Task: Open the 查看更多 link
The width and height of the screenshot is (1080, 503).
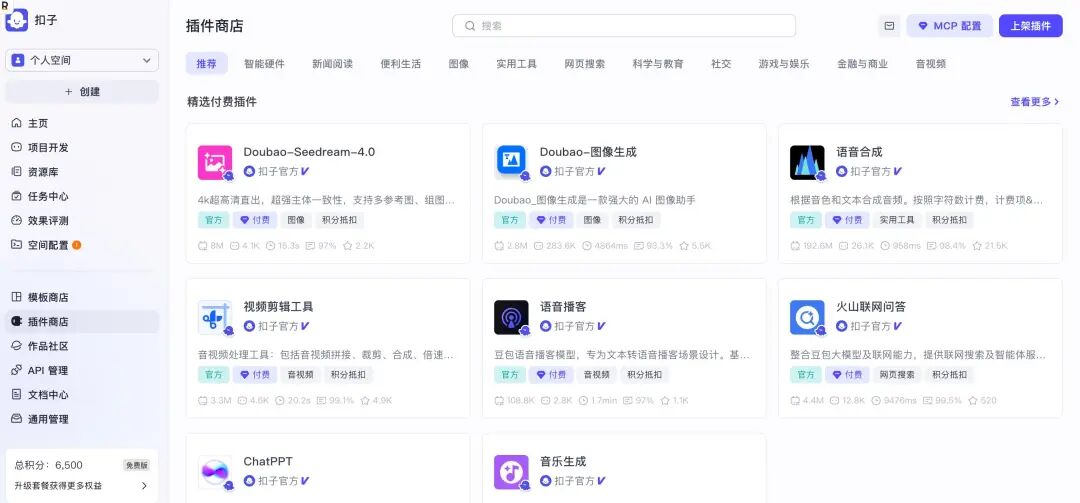Action: [x=1035, y=102]
